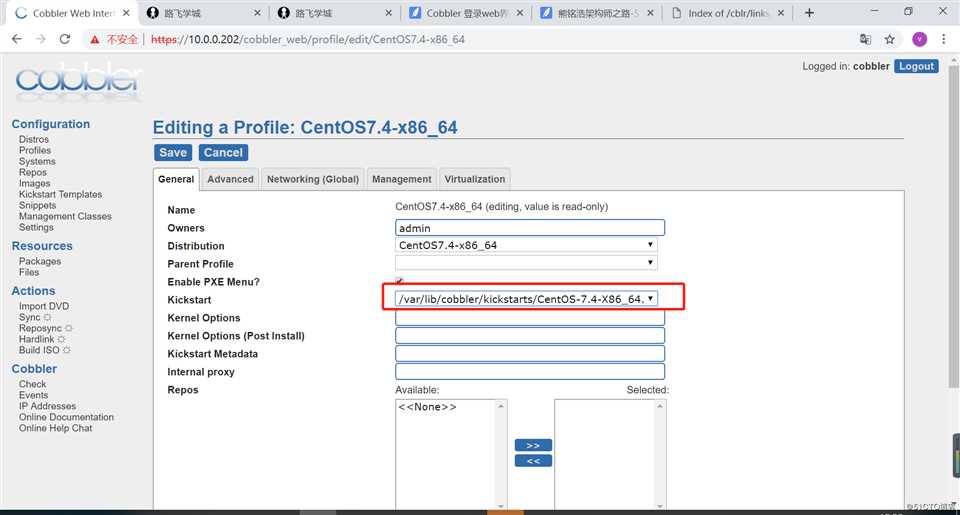Open Online Documentation link
Viewport: 960px width, 515px height.
point(66,417)
